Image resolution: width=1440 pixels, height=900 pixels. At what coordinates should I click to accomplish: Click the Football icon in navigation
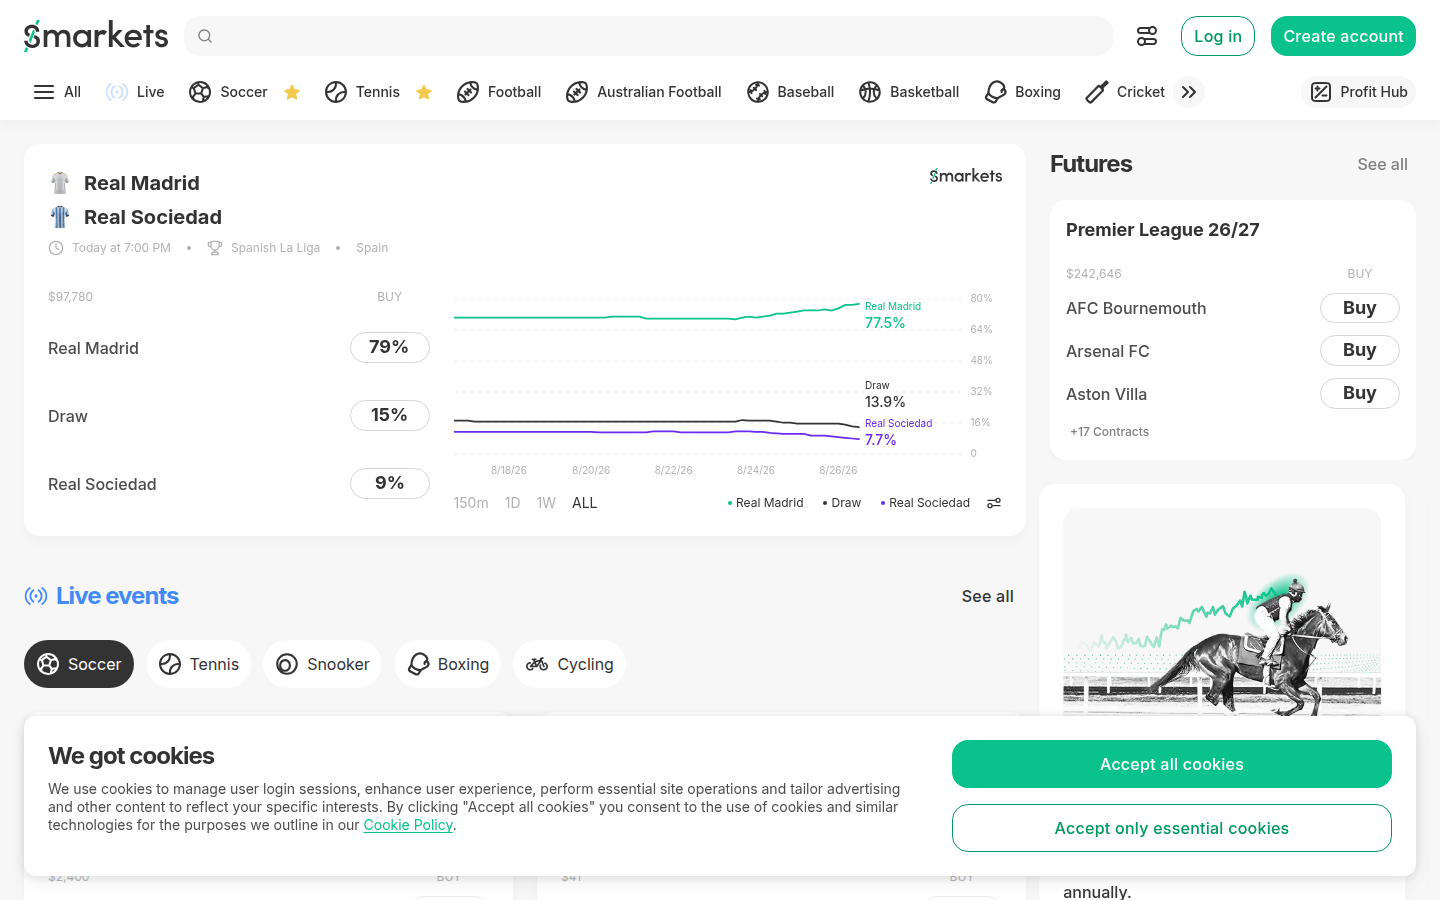click(468, 92)
